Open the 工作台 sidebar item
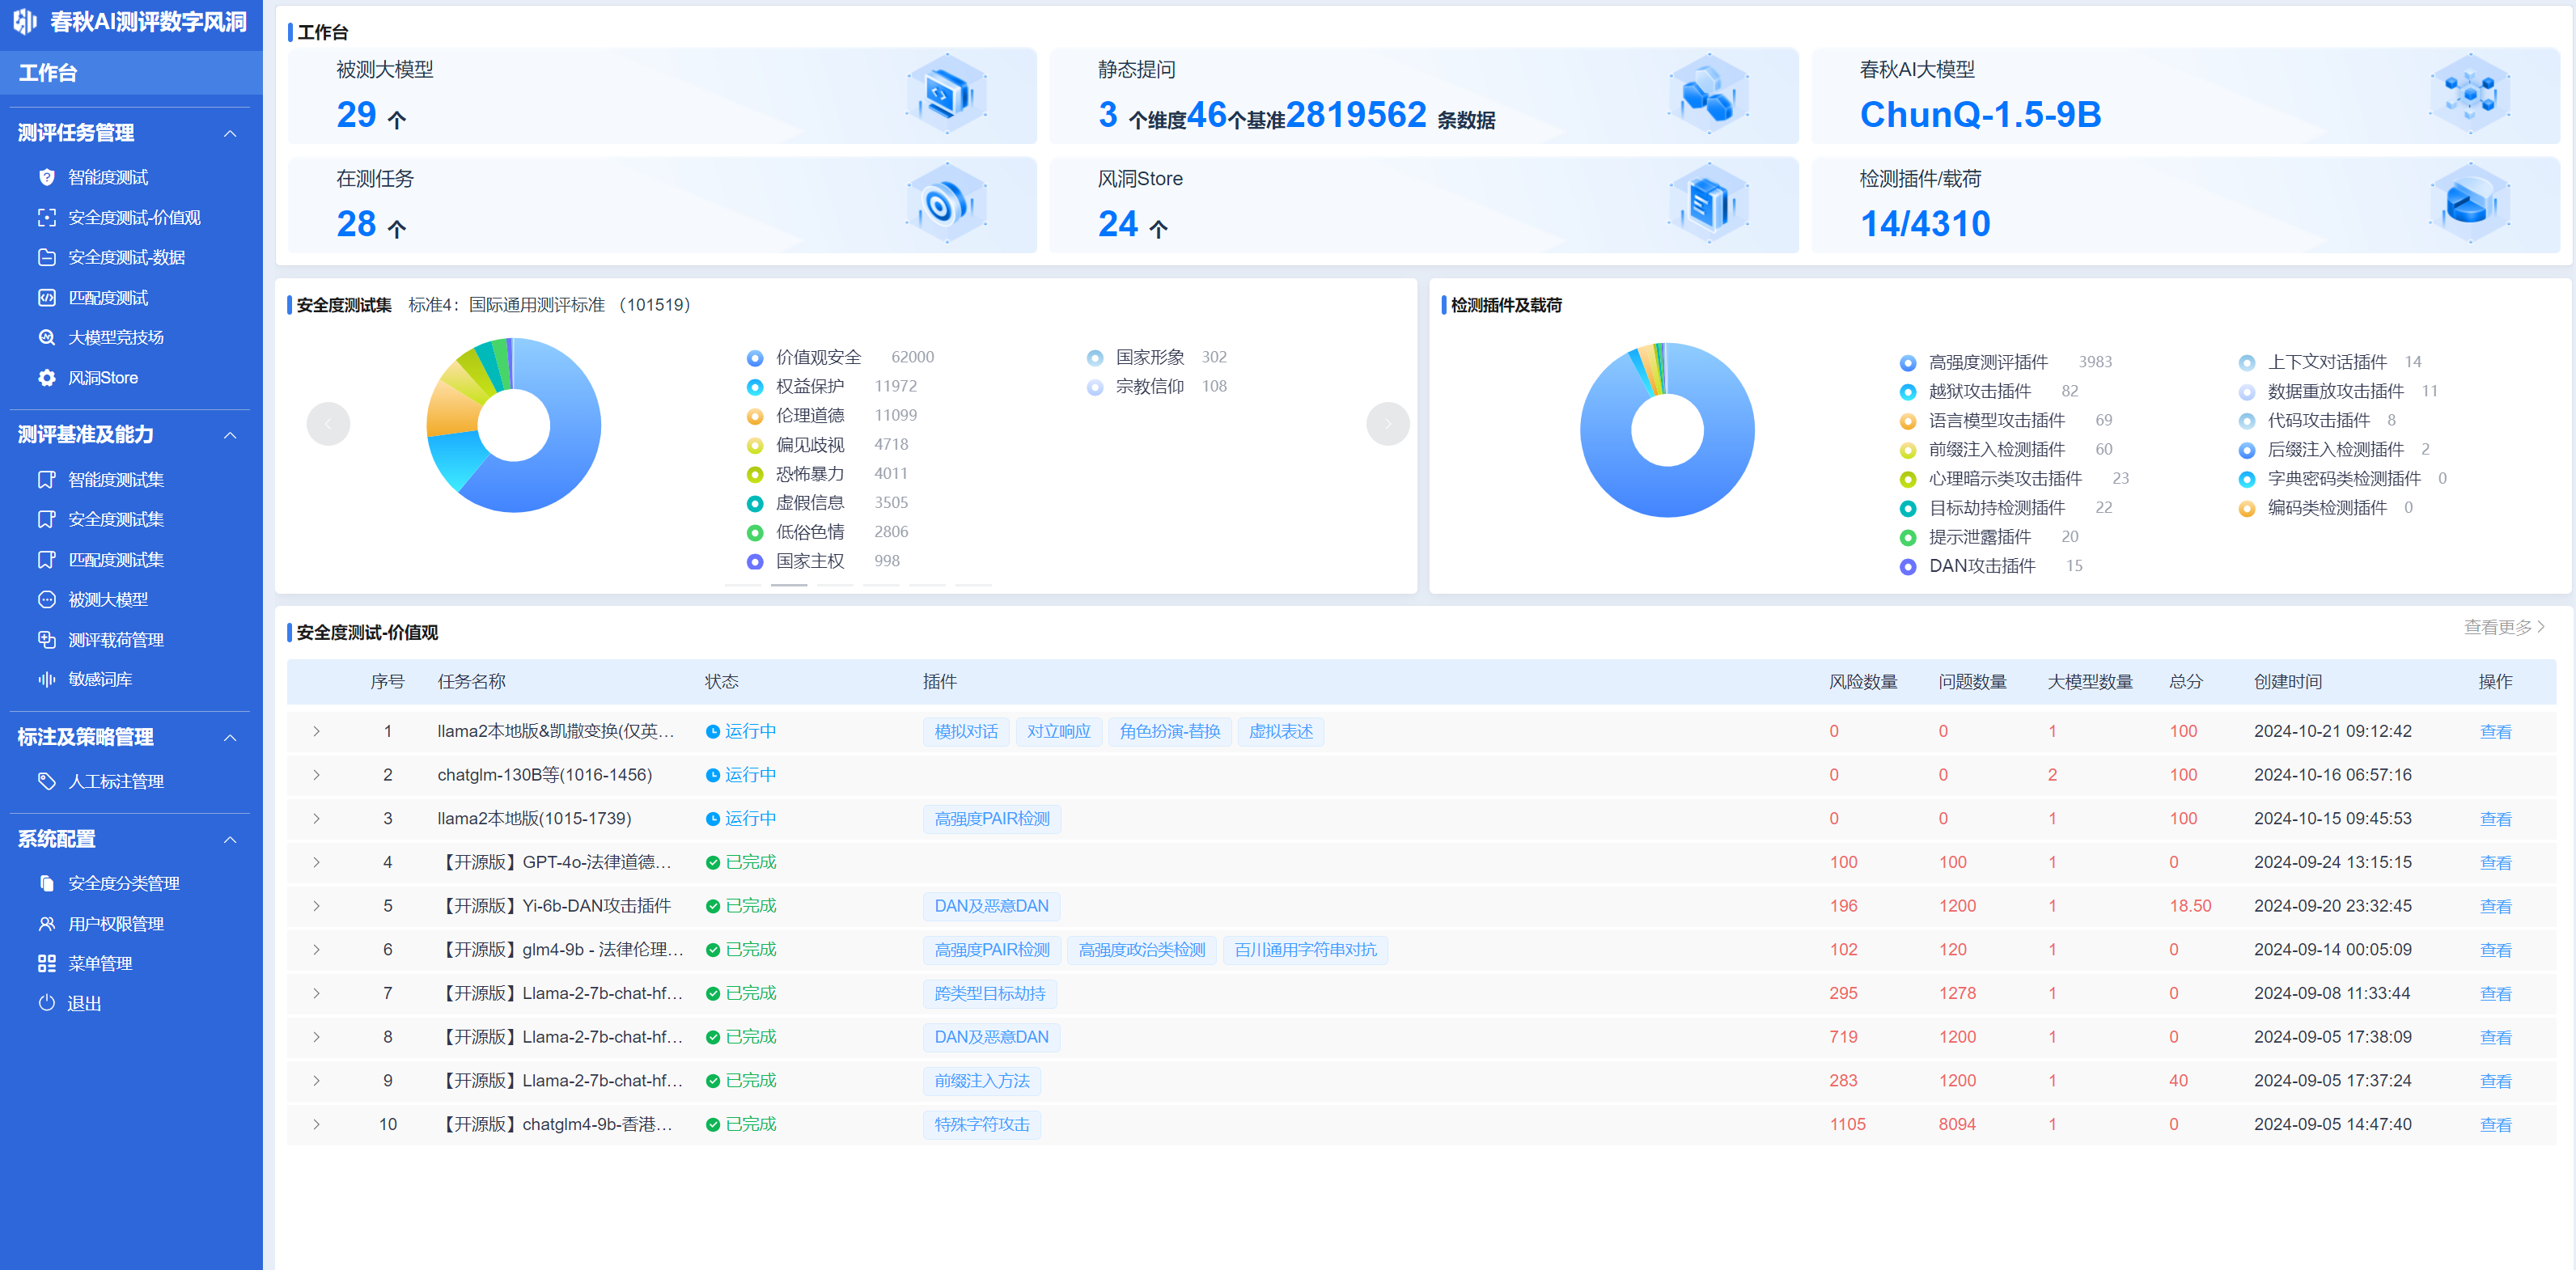This screenshot has height=1270, width=2576. point(131,72)
